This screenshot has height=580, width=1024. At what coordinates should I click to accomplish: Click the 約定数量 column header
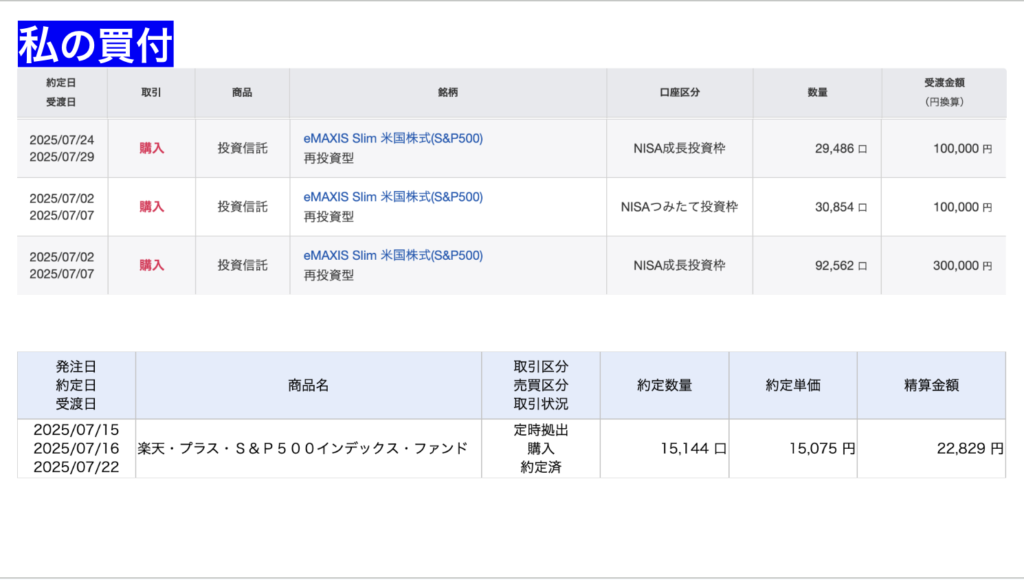(665, 385)
